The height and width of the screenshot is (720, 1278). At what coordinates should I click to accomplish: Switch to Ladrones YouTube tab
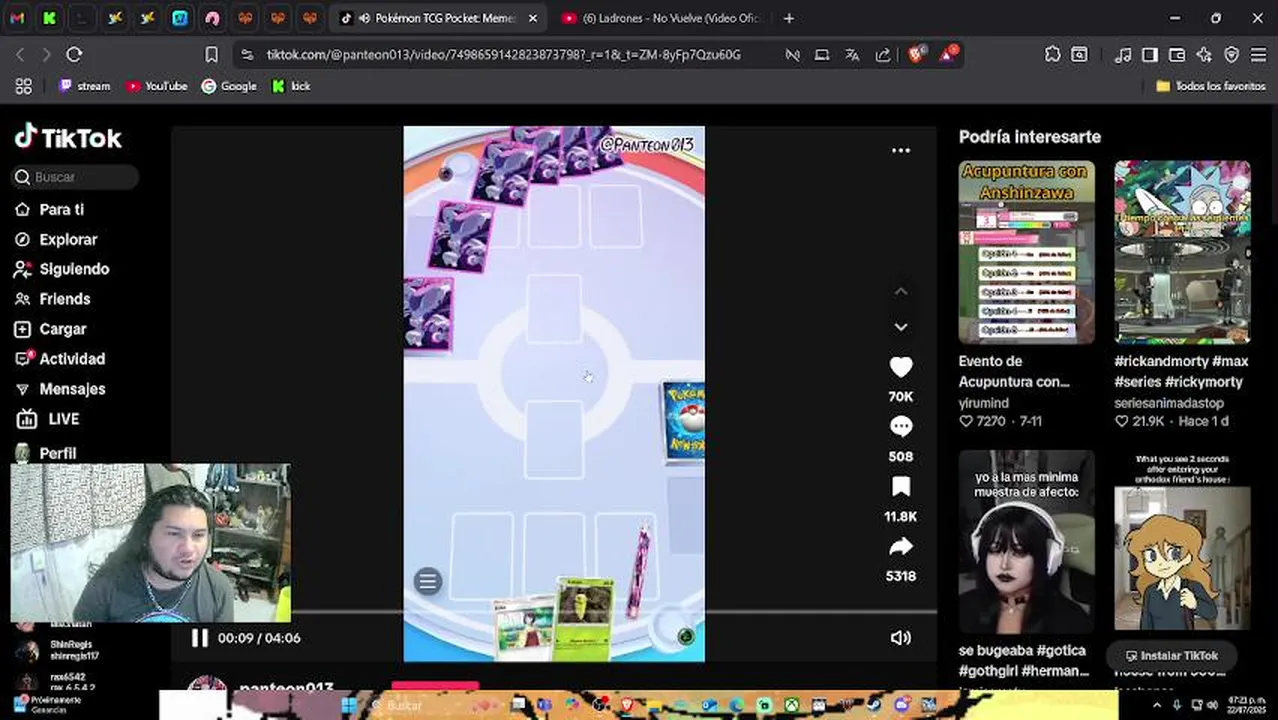[x=661, y=18]
